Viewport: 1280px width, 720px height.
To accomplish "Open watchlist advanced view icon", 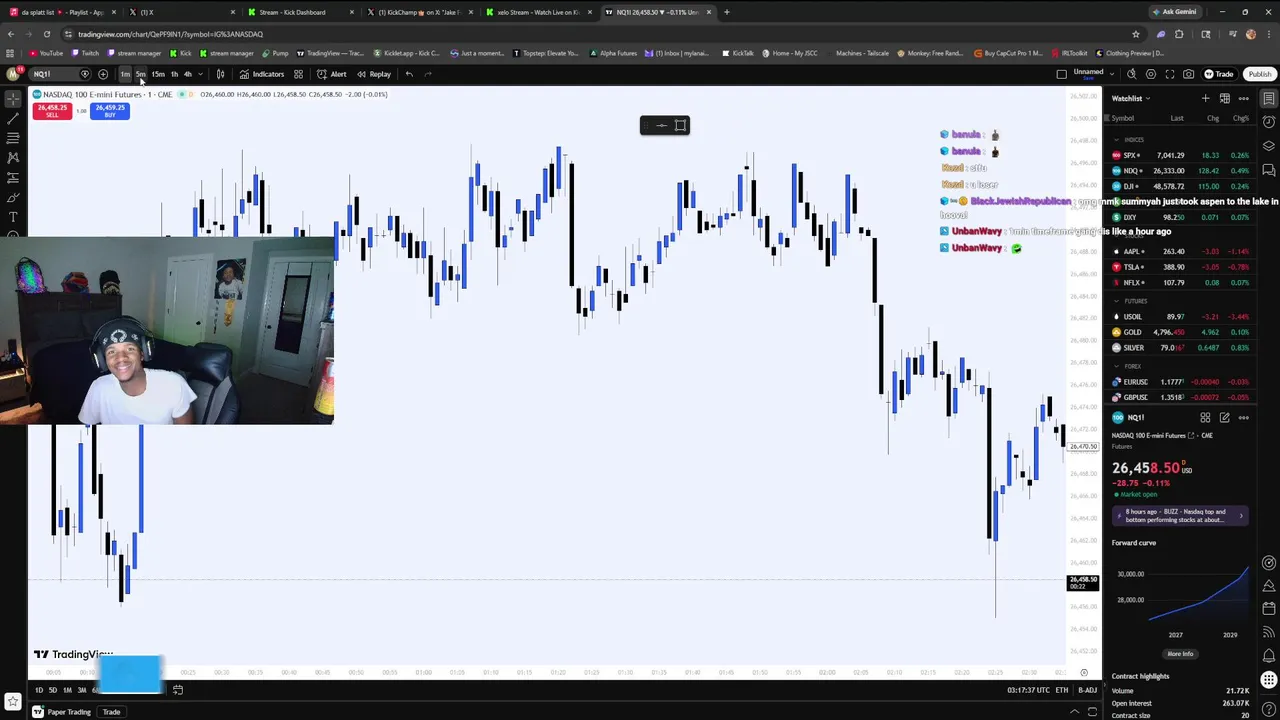I will [1224, 98].
